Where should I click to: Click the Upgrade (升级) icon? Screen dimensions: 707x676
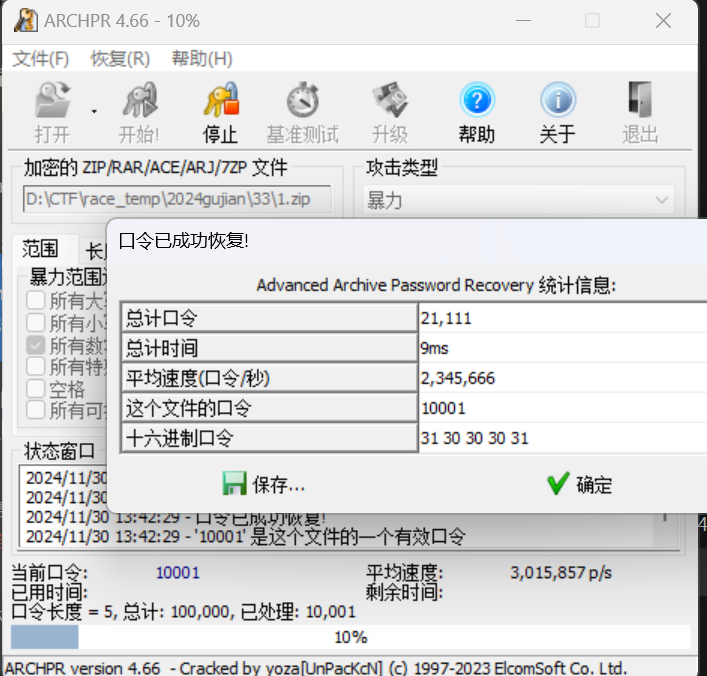pos(390,100)
